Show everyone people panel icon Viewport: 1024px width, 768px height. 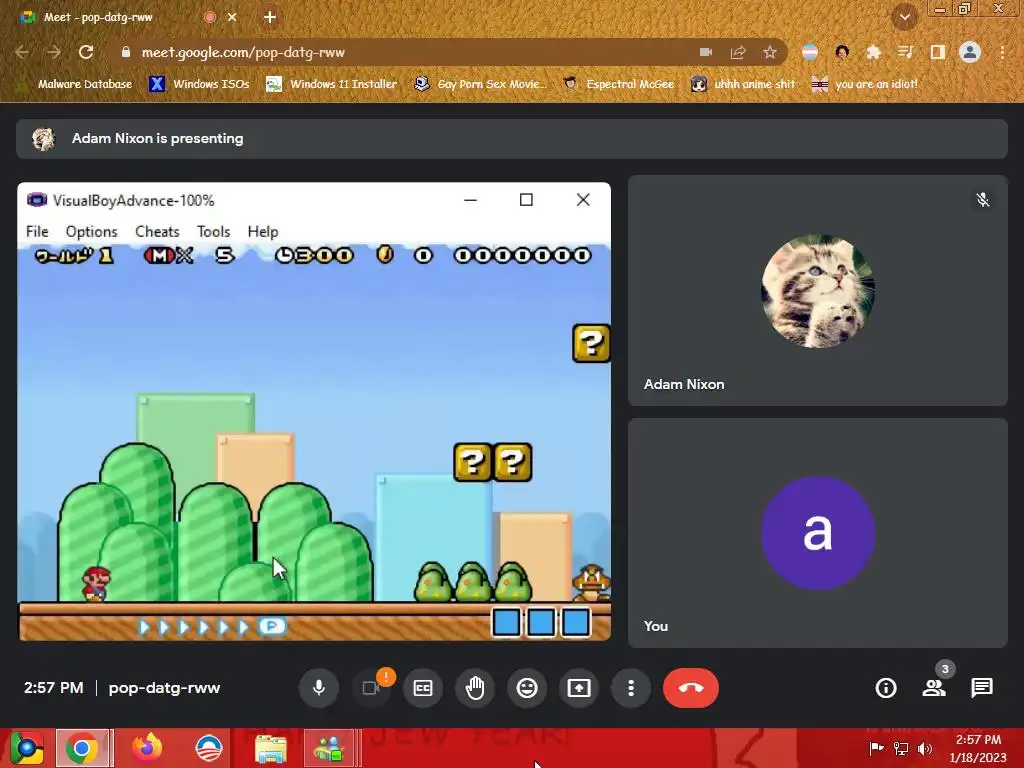[934, 688]
